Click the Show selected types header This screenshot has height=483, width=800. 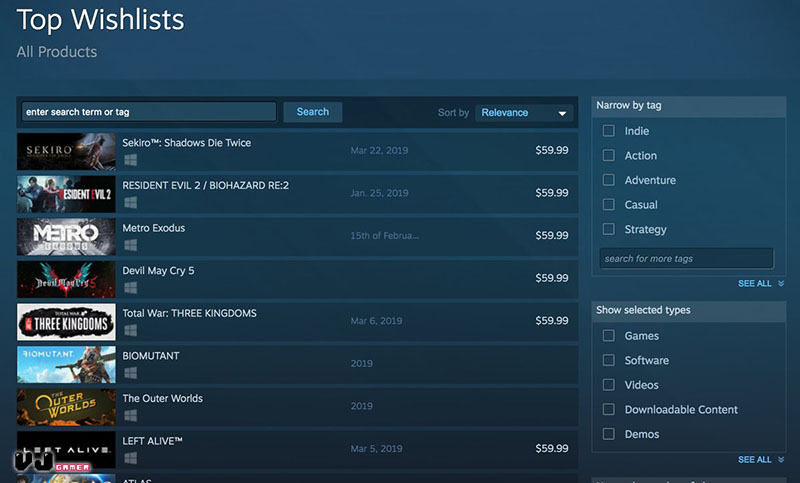point(689,310)
